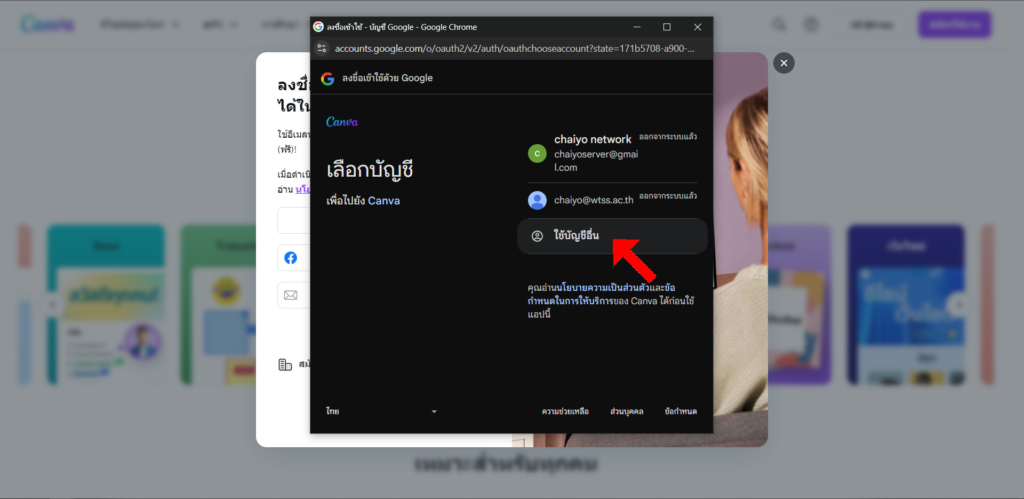The height and width of the screenshot is (499, 1024).
Task: Click the purple sign-up button on Canva header
Action: [x=954, y=25]
